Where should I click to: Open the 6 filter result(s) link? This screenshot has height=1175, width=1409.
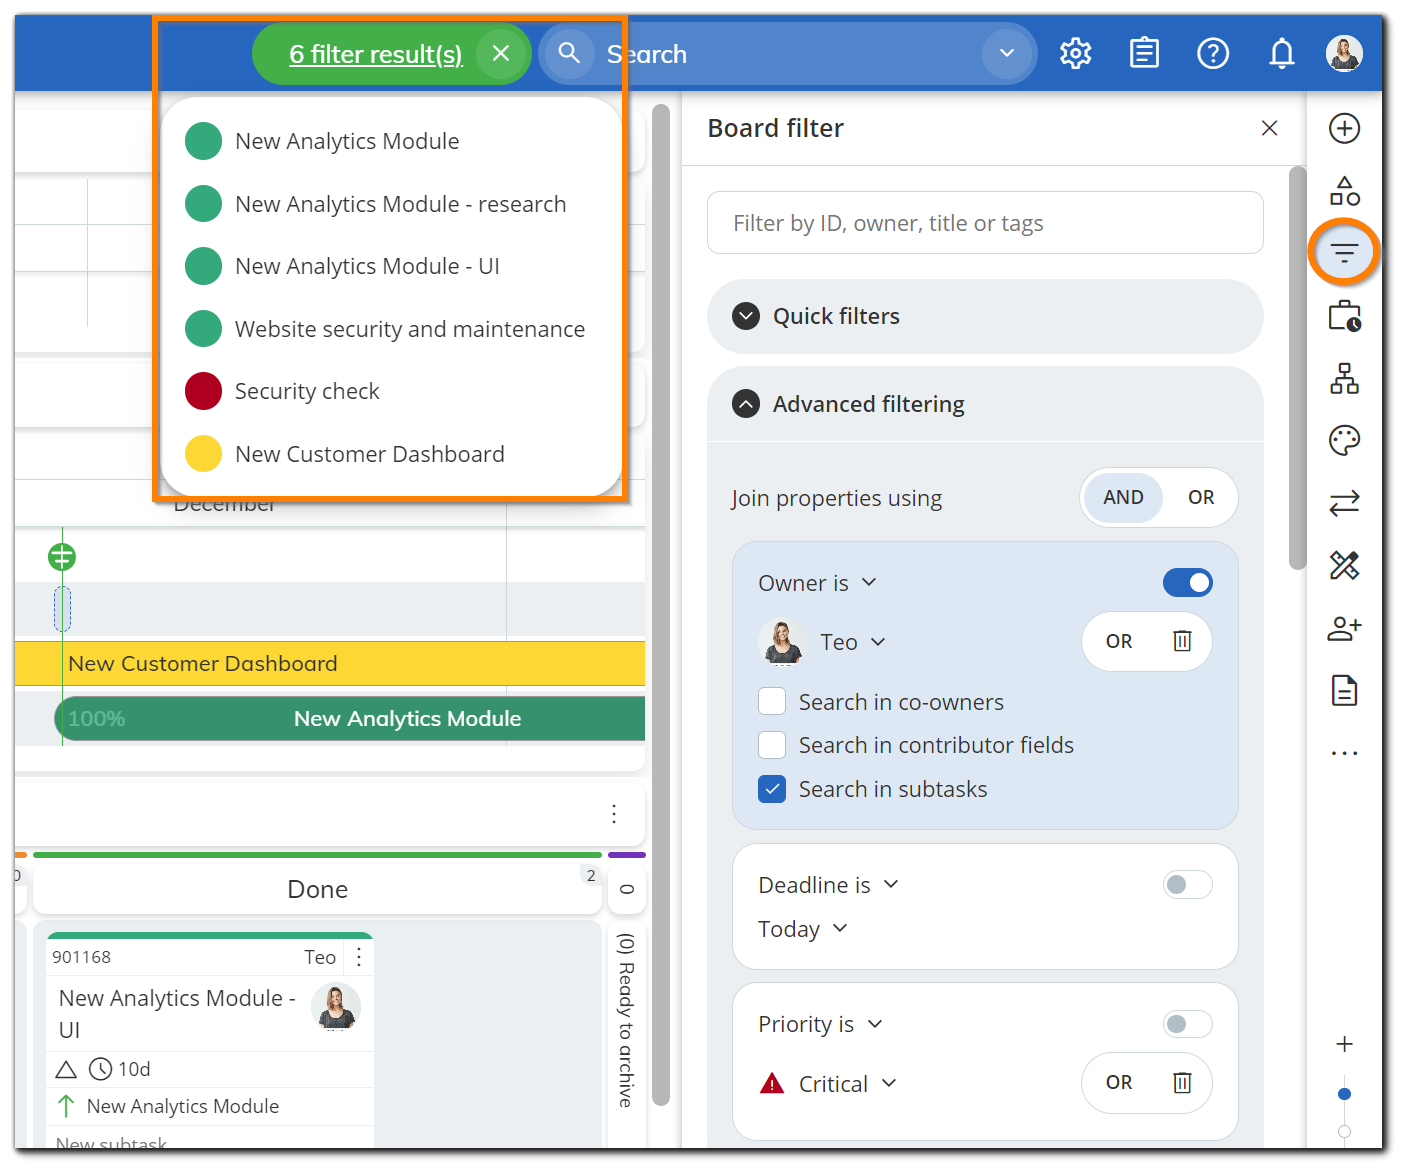click(x=375, y=54)
